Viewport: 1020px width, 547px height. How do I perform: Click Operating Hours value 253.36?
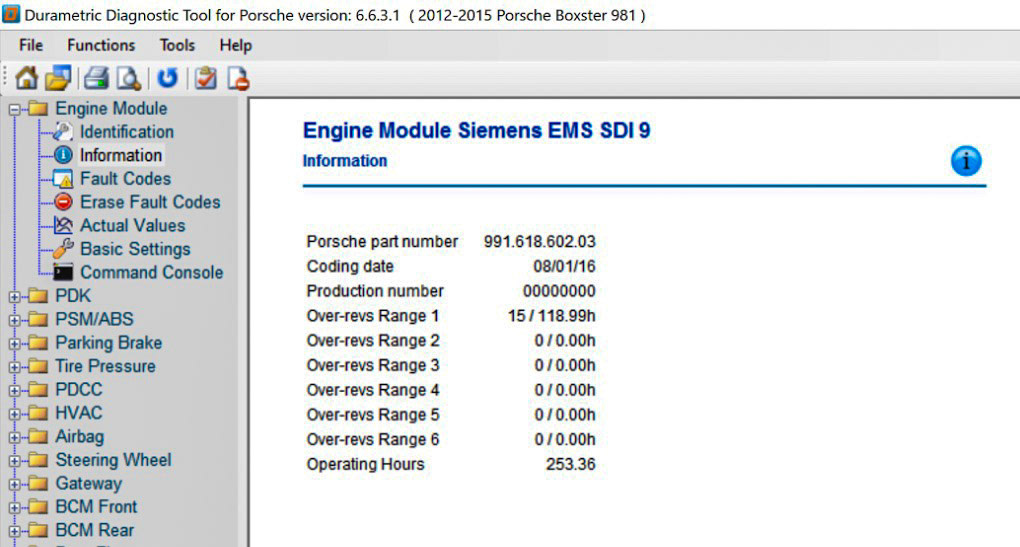(x=570, y=464)
